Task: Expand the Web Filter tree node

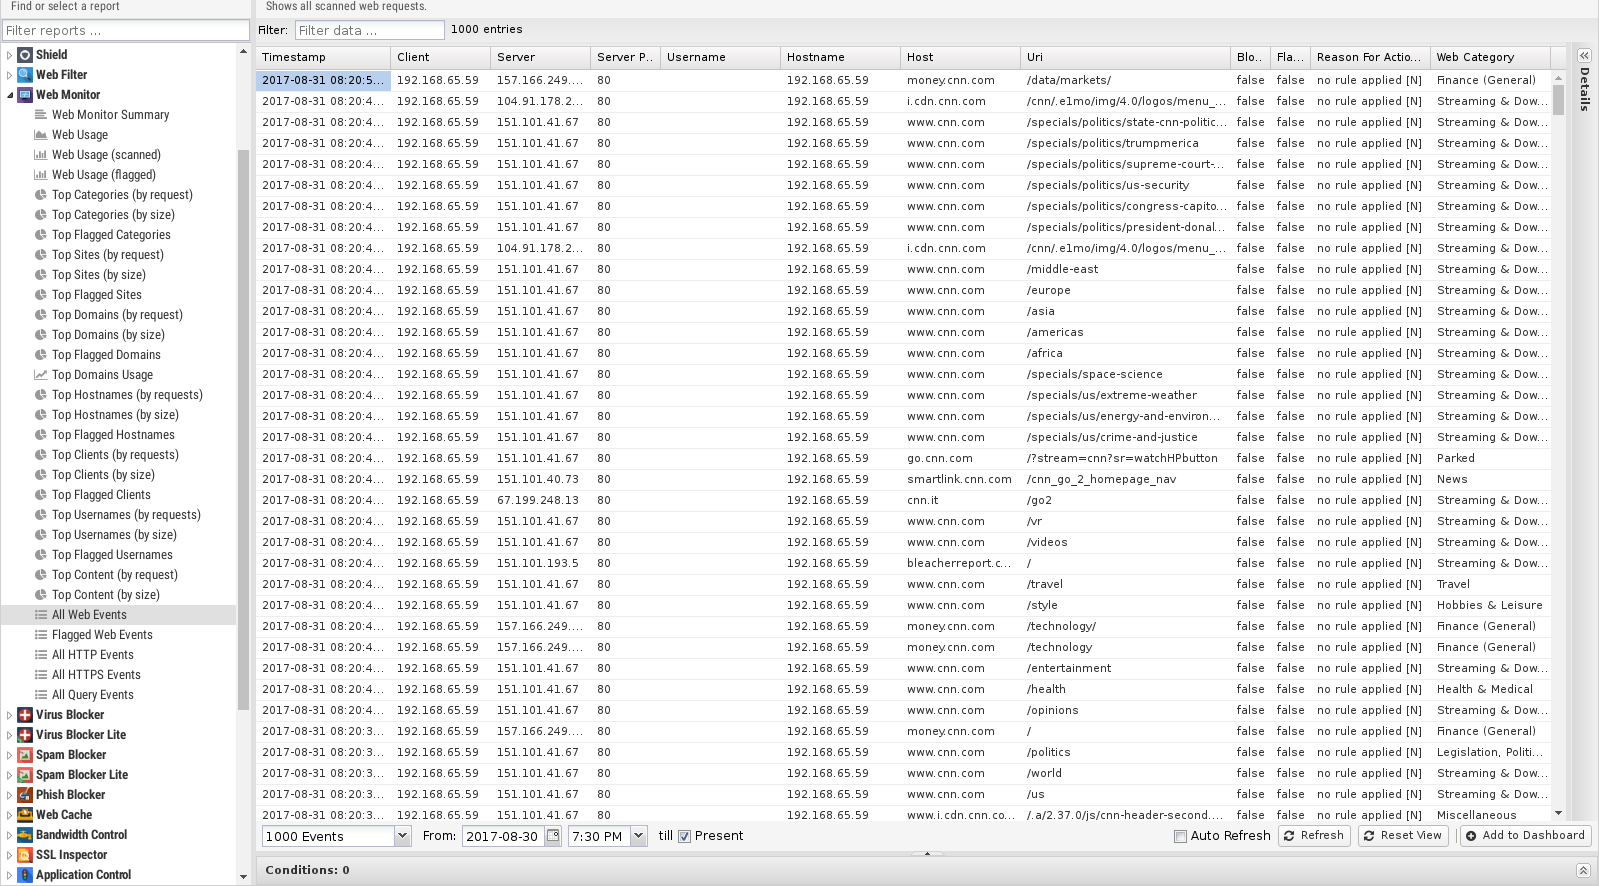Action: coord(10,75)
